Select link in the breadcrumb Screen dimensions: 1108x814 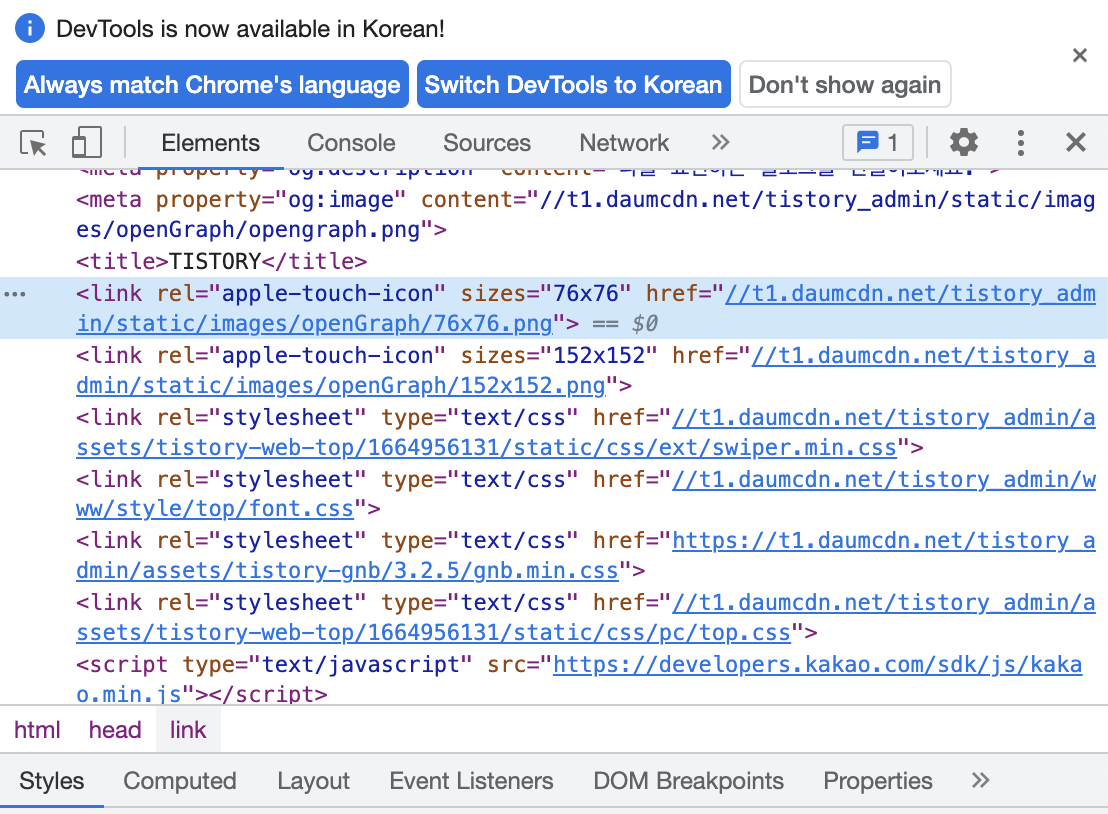(x=188, y=730)
